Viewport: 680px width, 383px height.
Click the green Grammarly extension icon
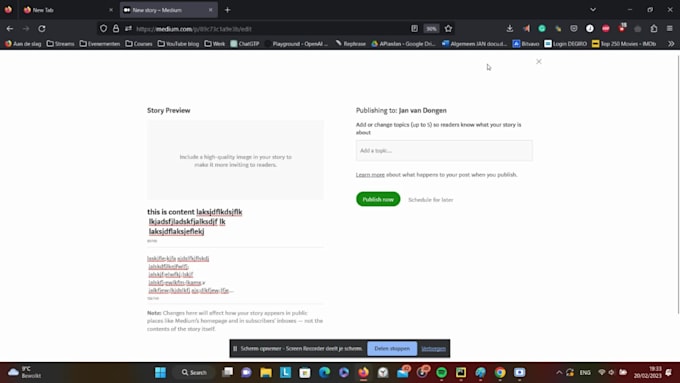[542, 29]
